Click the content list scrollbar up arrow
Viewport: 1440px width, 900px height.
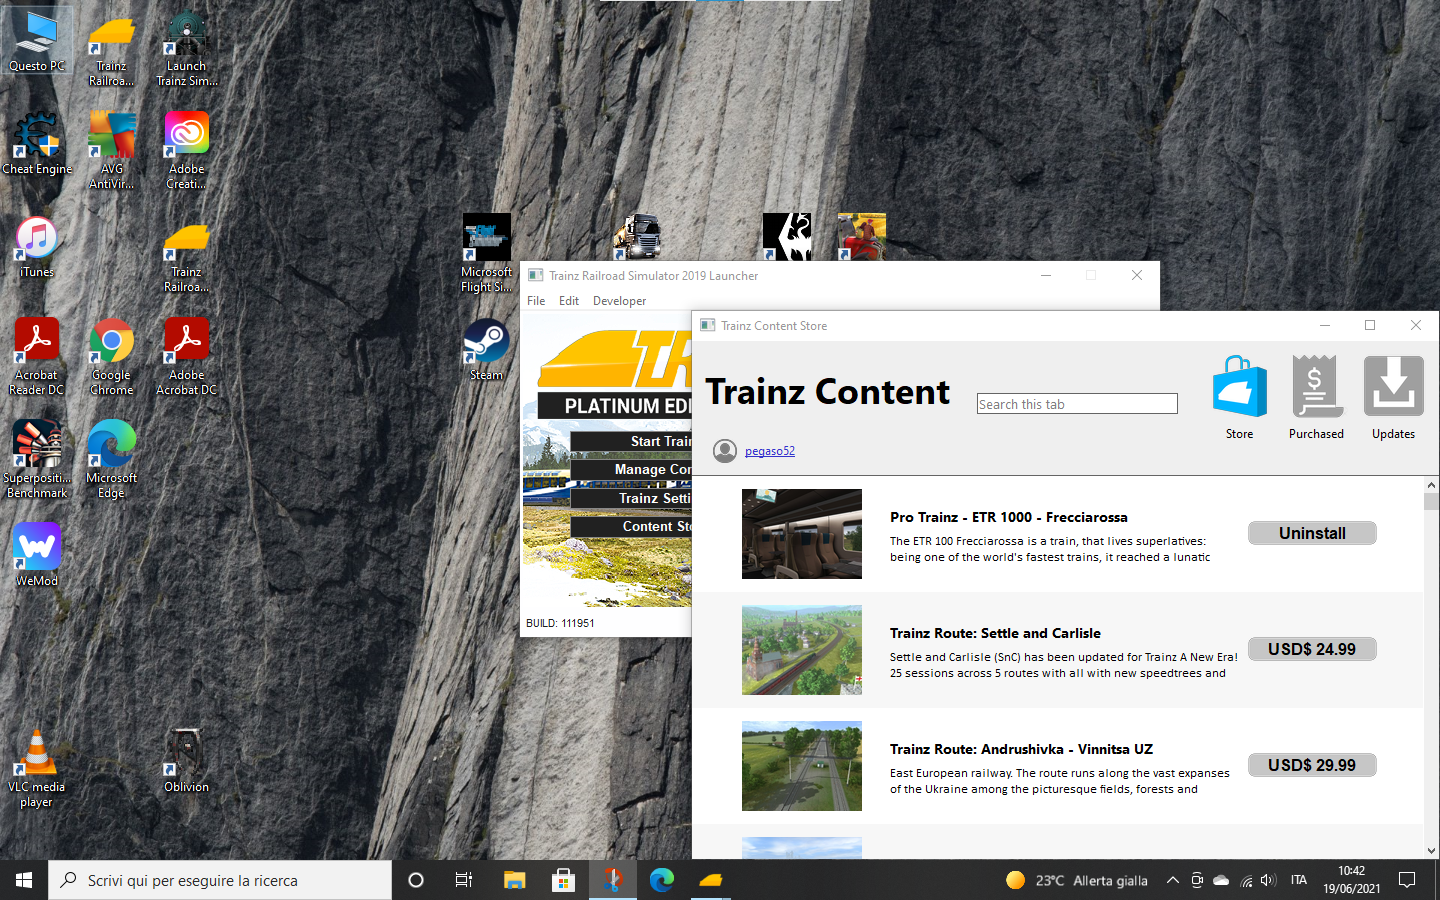[1431, 485]
